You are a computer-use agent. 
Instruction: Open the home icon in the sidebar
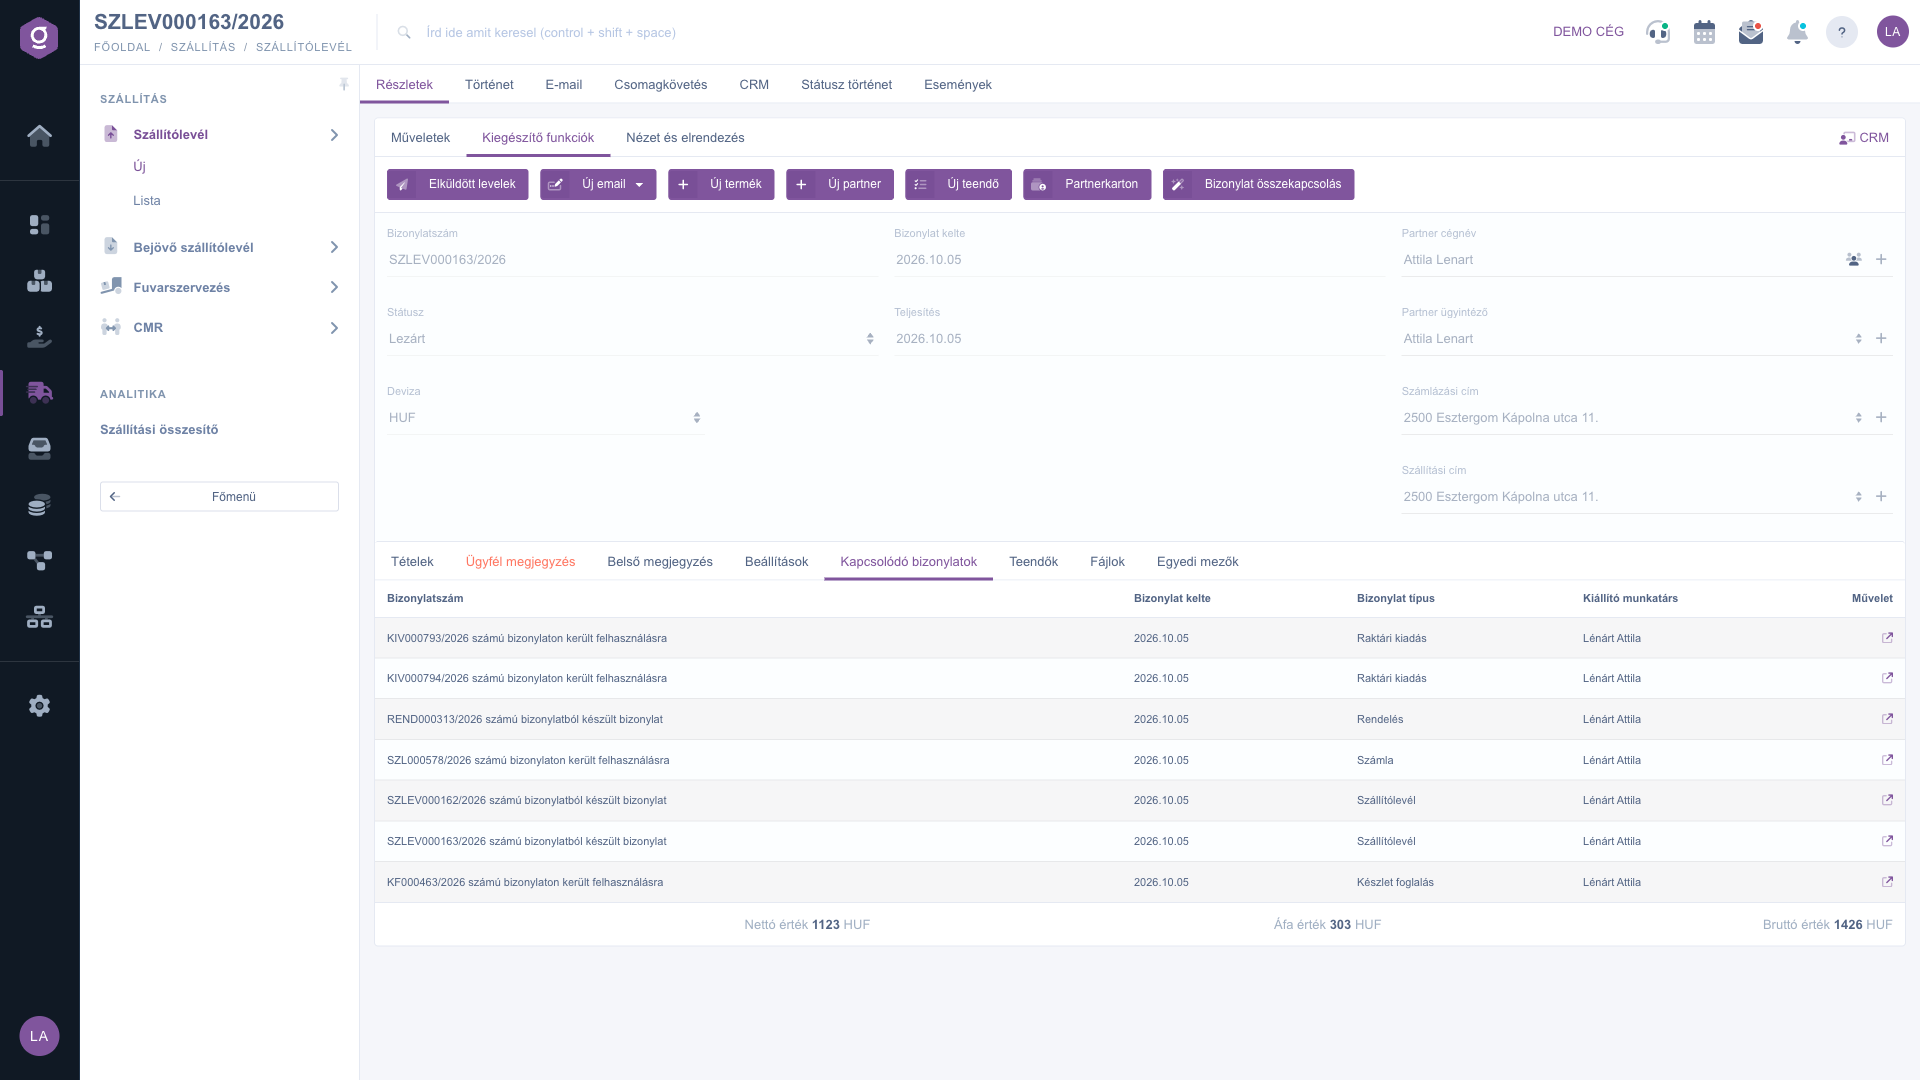point(39,136)
